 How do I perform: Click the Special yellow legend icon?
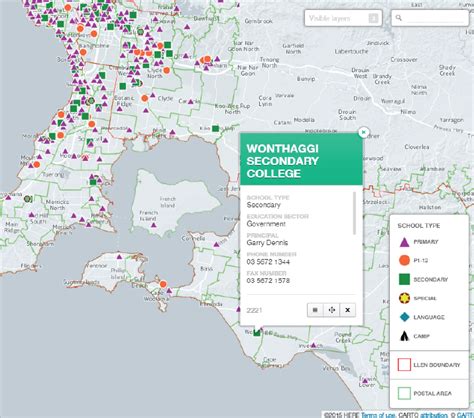tap(404, 298)
